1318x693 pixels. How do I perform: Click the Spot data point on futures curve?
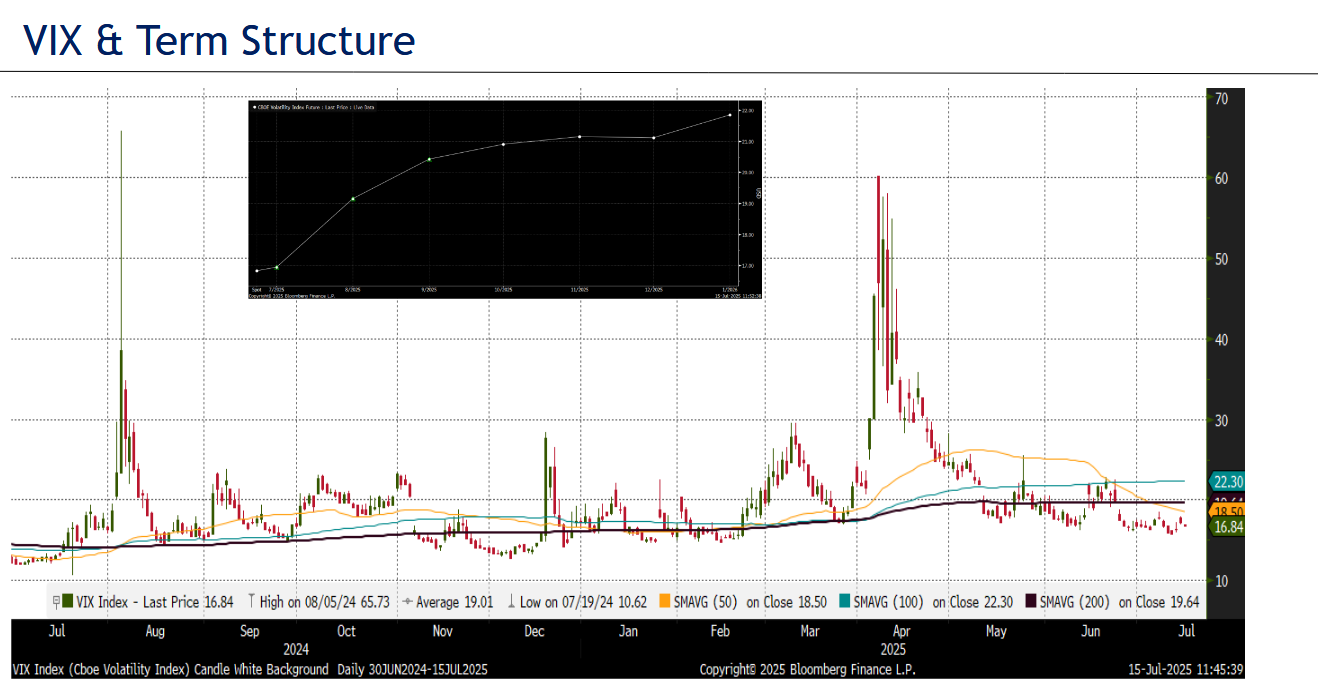pyautogui.click(x=257, y=270)
